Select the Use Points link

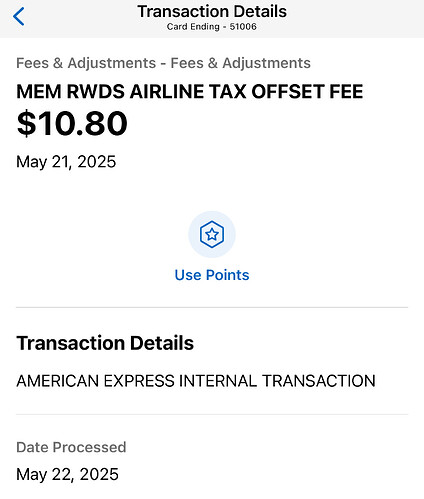coord(212,275)
